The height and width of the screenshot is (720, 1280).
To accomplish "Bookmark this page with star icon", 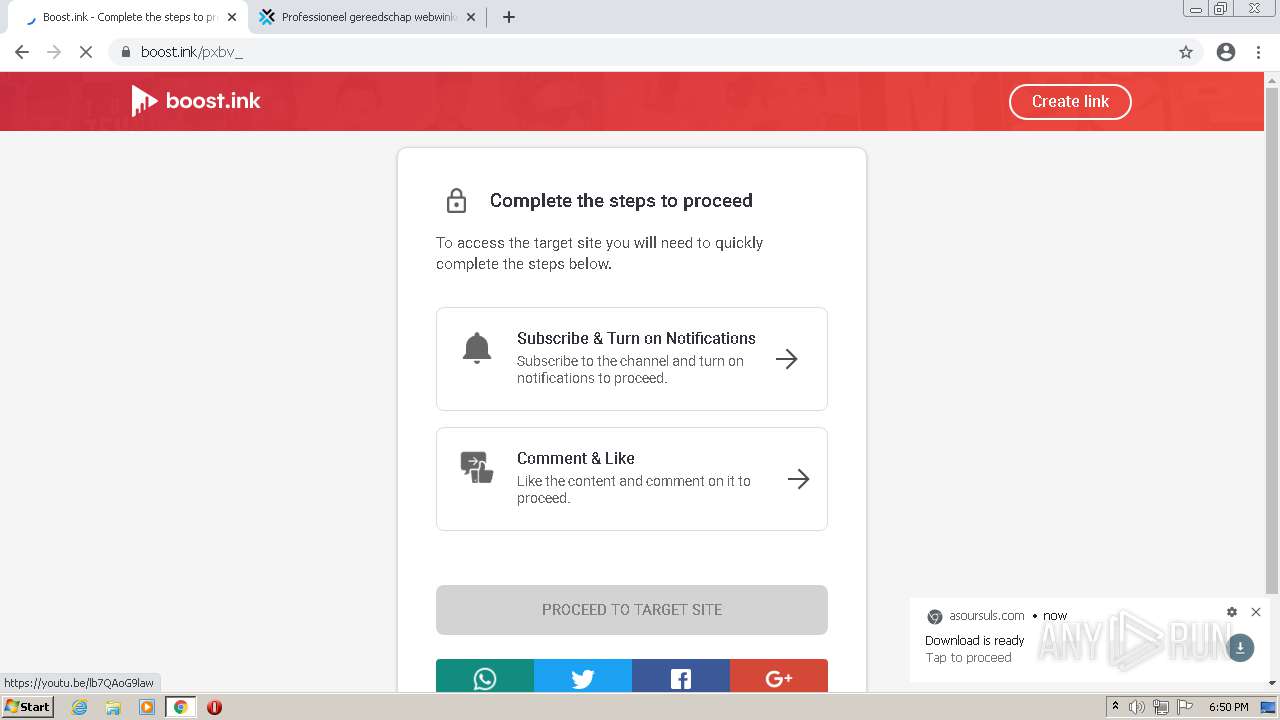I will (x=1186, y=52).
